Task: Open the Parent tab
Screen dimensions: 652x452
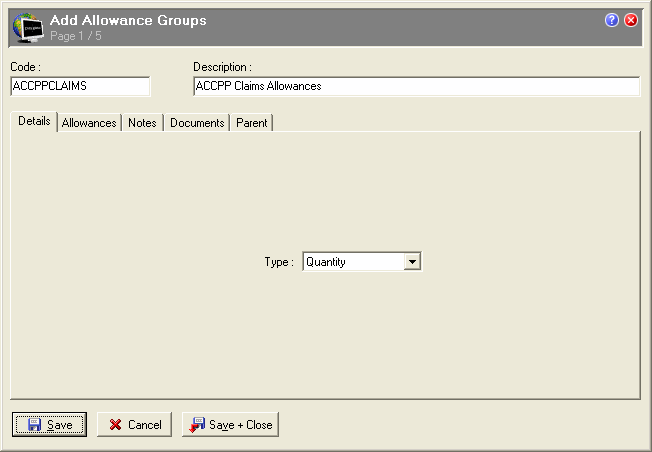Action: coord(252,123)
